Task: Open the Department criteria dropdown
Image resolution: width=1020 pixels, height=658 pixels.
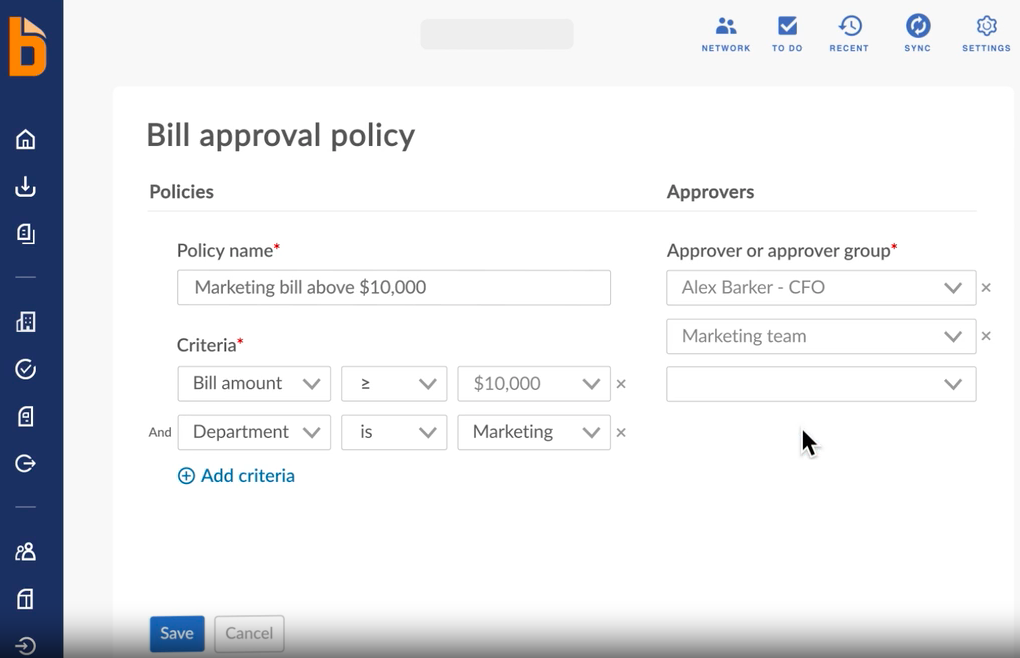Action: coord(254,432)
